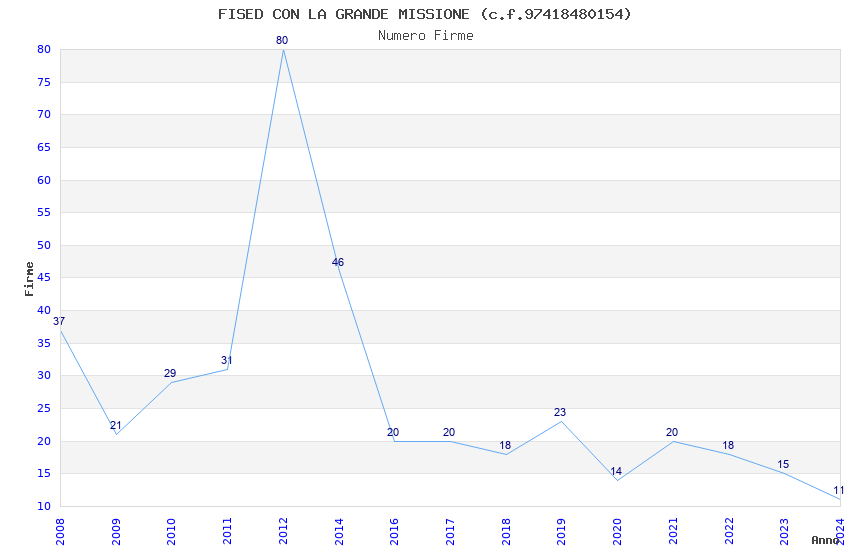The width and height of the screenshot is (850, 550).
Task: Click the y-axis value 30
Action: (44, 376)
